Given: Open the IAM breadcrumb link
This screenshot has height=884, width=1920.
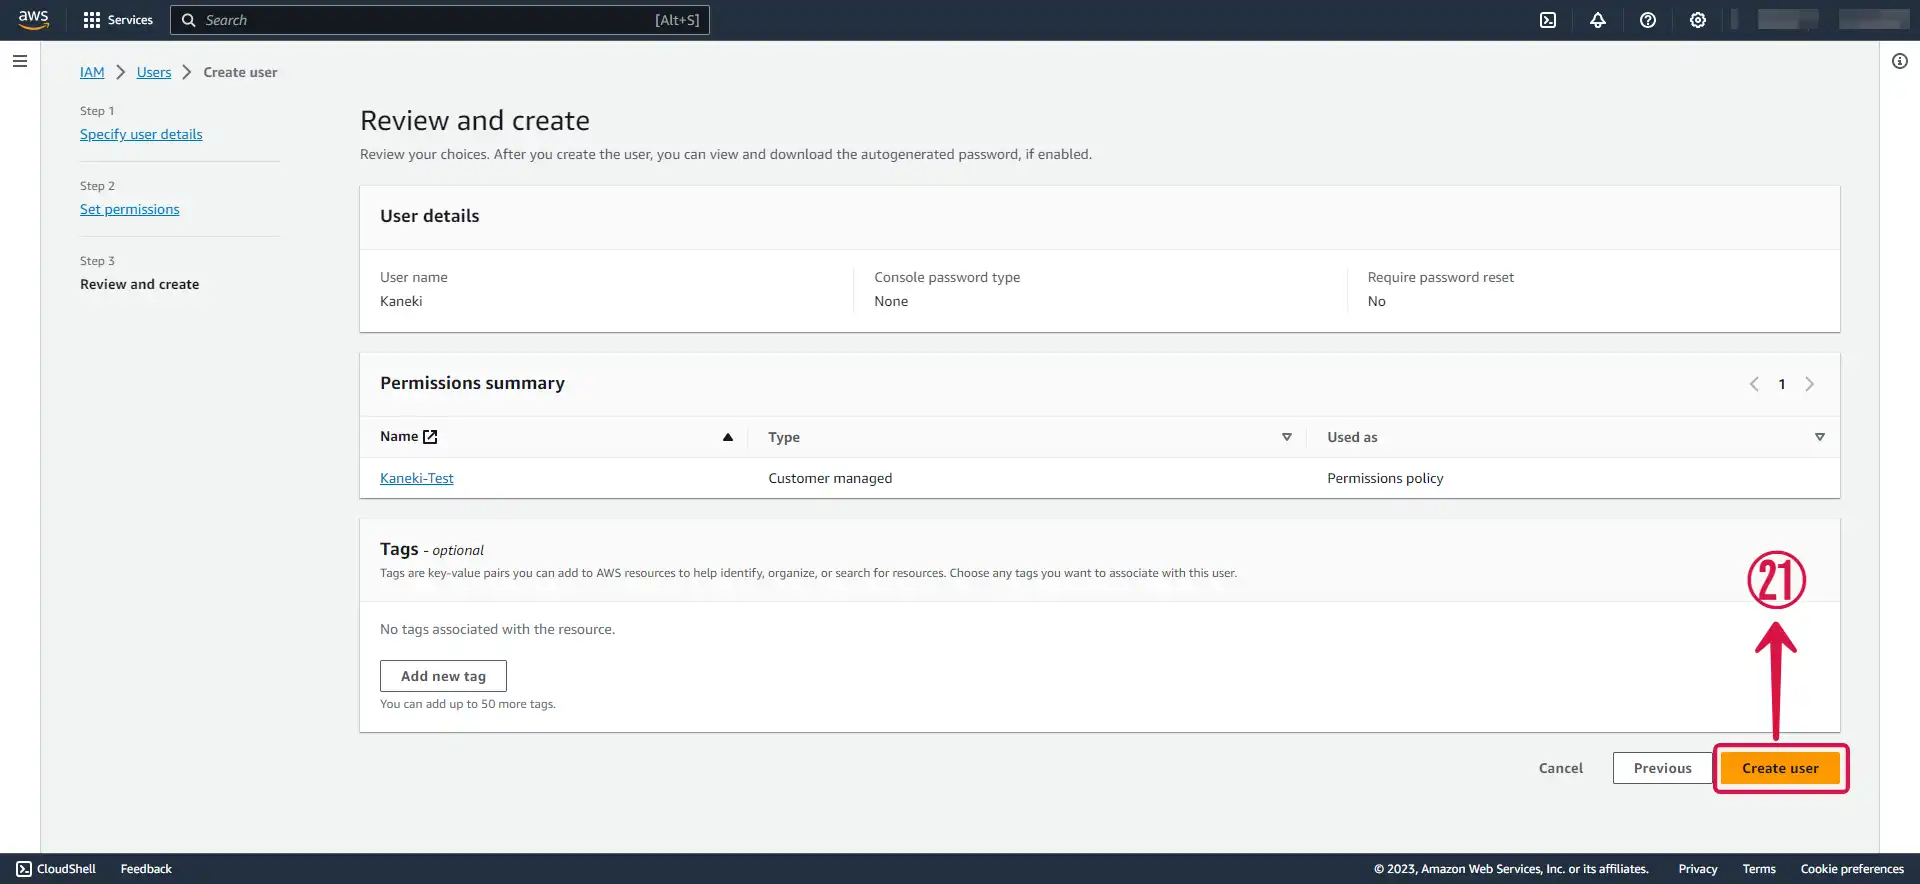Looking at the screenshot, I should 92,72.
